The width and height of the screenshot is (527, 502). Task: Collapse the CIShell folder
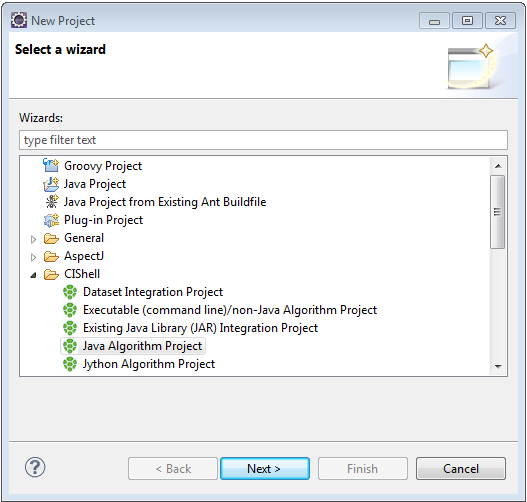coord(33,275)
